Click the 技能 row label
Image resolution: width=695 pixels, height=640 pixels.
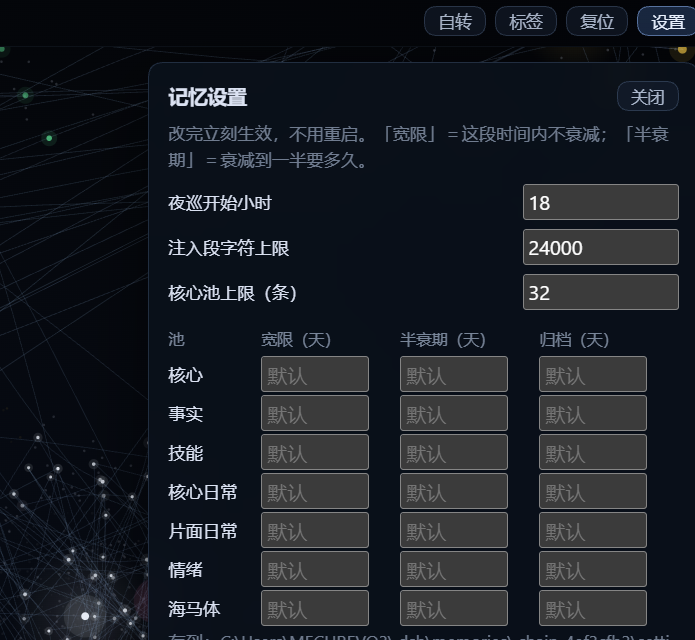(x=185, y=453)
